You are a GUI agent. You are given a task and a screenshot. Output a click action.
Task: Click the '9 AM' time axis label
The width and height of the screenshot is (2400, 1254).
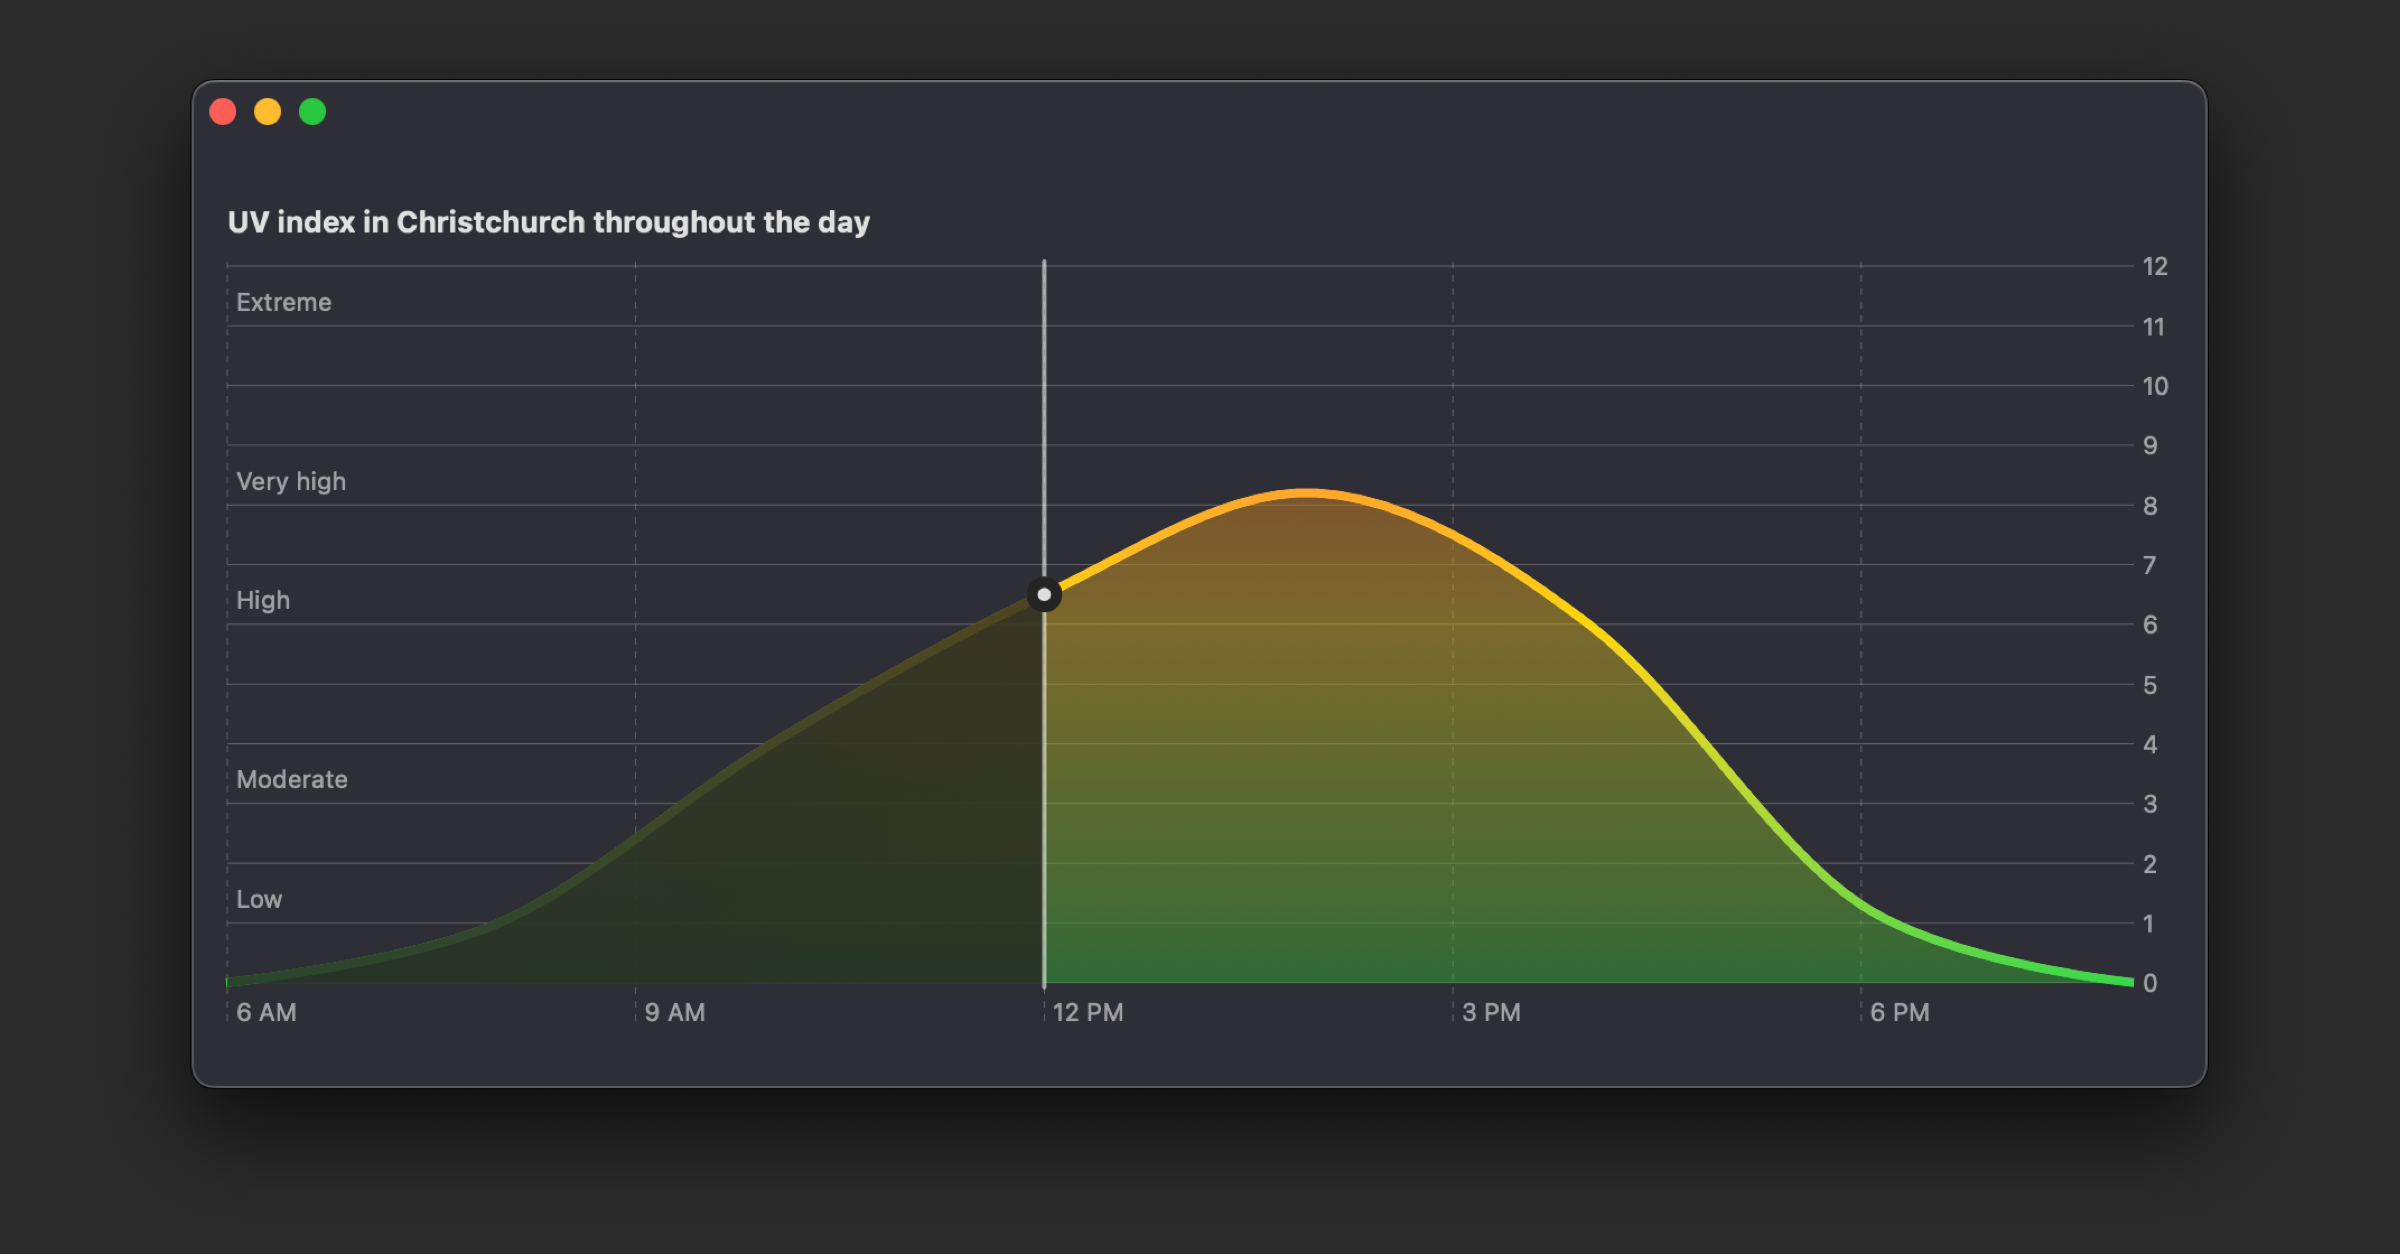pyautogui.click(x=675, y=1012)
